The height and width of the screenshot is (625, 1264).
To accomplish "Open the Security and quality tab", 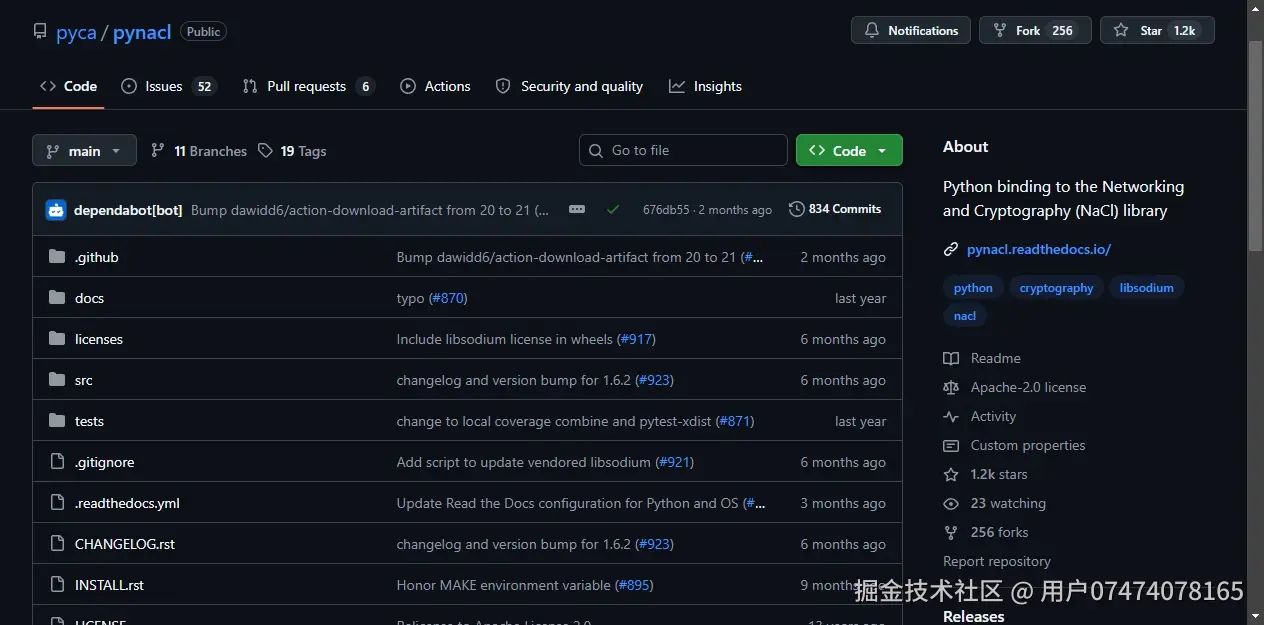I will pyautogui.click(x=569, y=86).
